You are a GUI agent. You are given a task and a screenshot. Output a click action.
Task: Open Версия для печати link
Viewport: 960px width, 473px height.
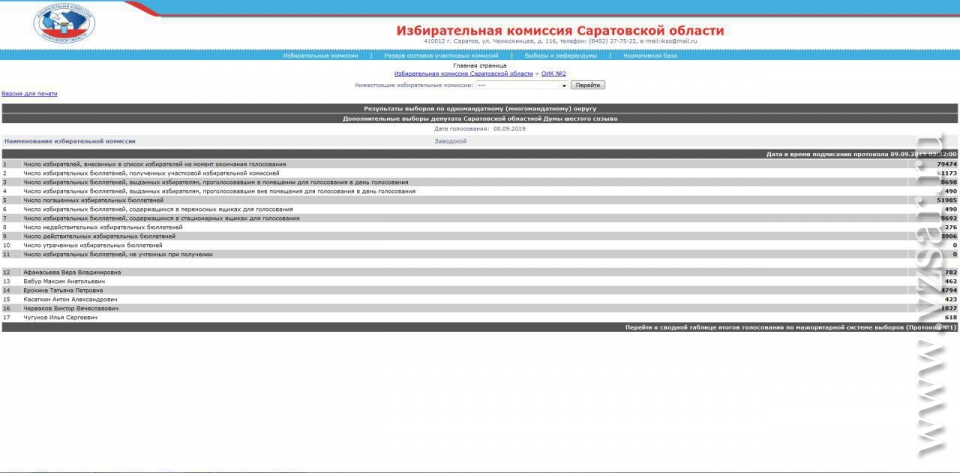point(29,94)
